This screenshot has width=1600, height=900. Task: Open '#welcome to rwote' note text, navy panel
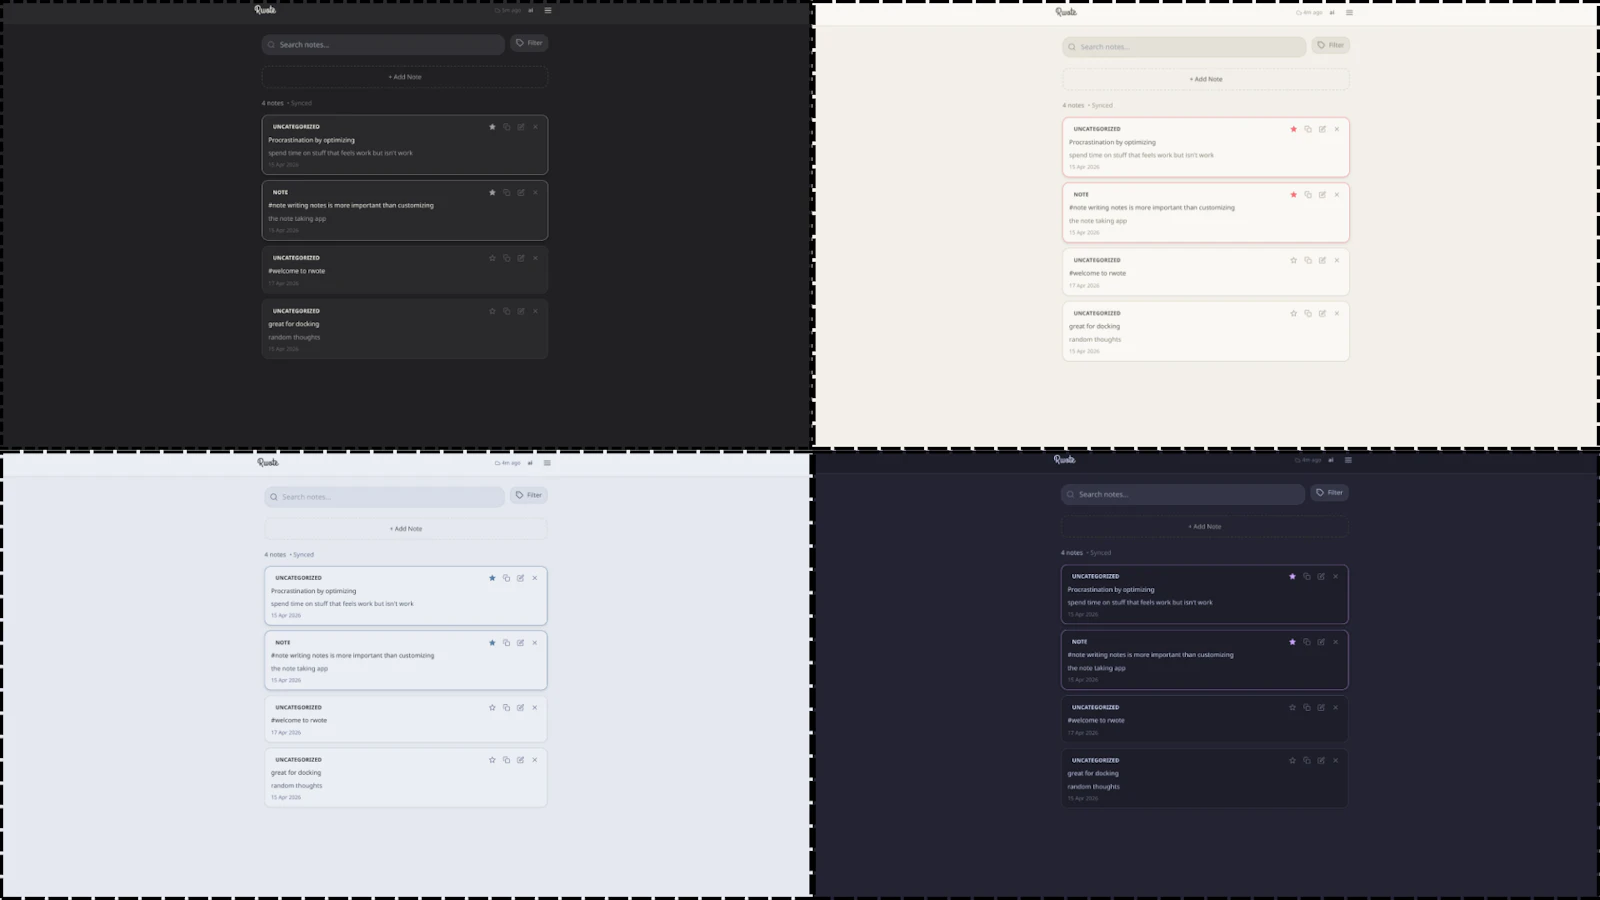(x=1096, y=720)
